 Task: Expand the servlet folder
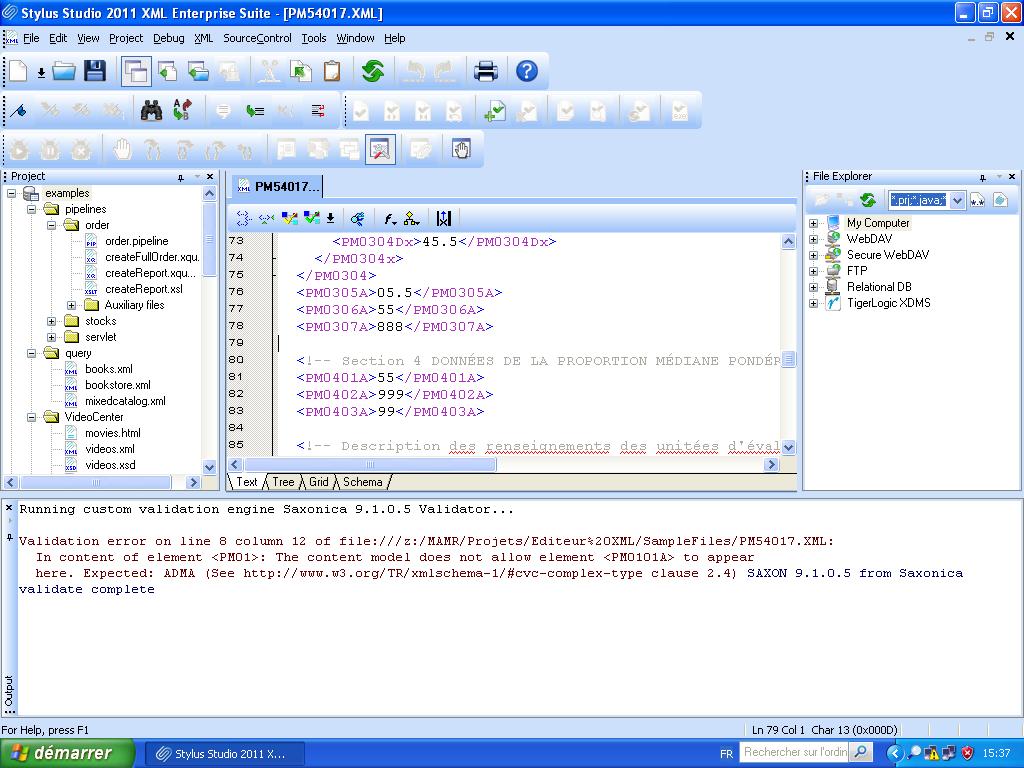(52, 338)
